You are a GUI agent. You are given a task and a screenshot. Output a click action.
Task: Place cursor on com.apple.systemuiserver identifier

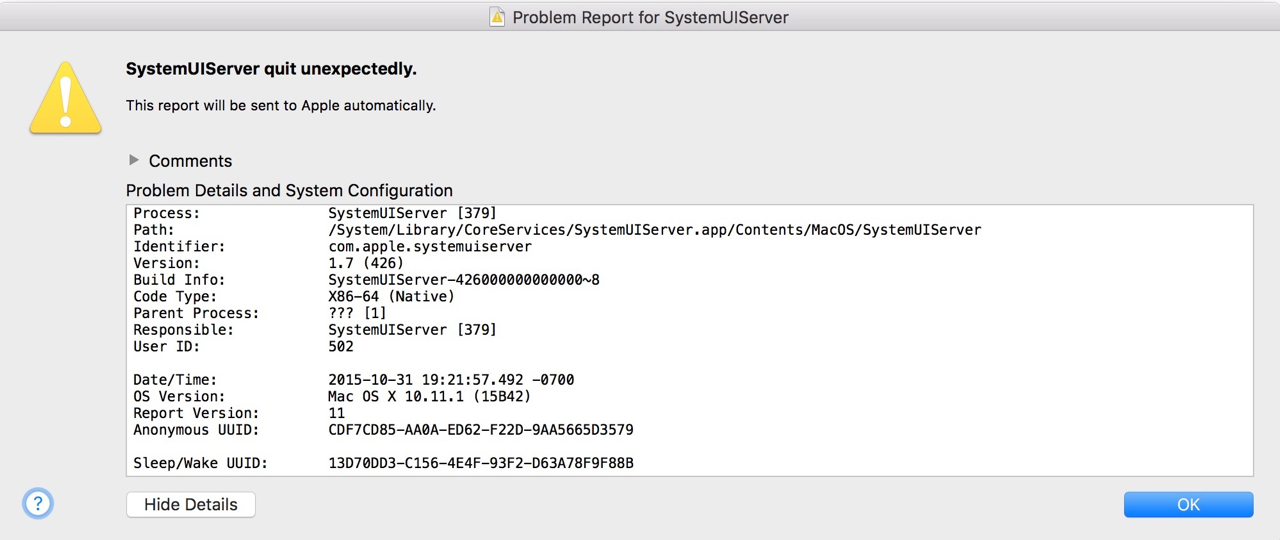coord(430,246)
